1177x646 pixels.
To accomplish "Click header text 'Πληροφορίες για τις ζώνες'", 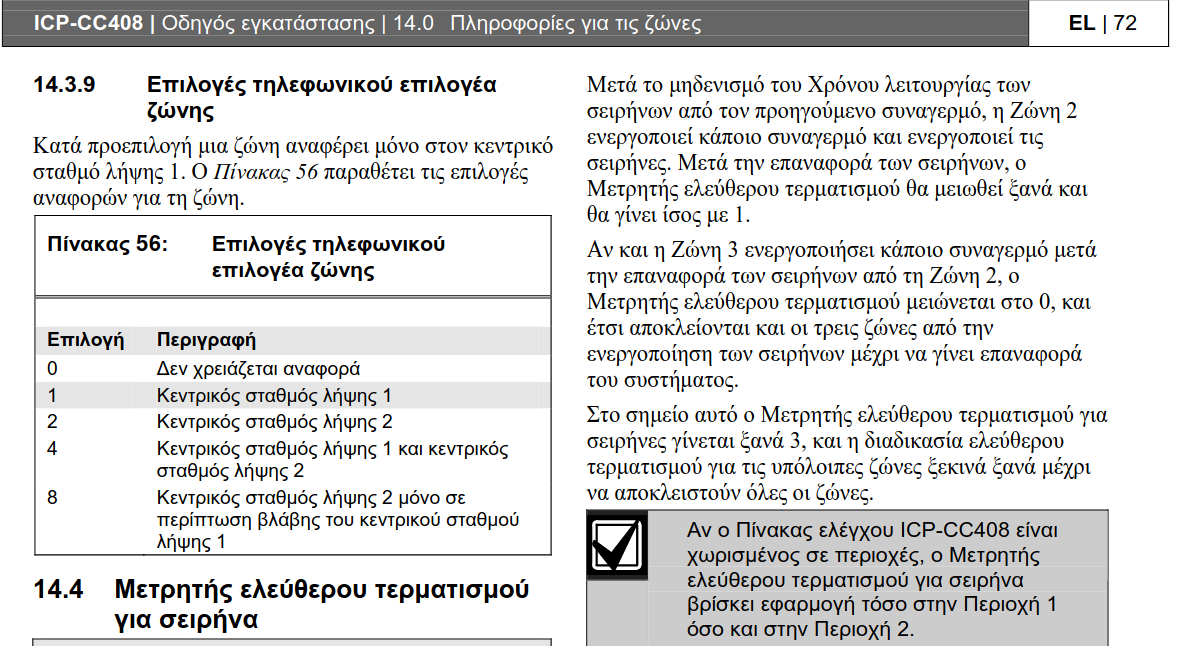I will 576,23.
